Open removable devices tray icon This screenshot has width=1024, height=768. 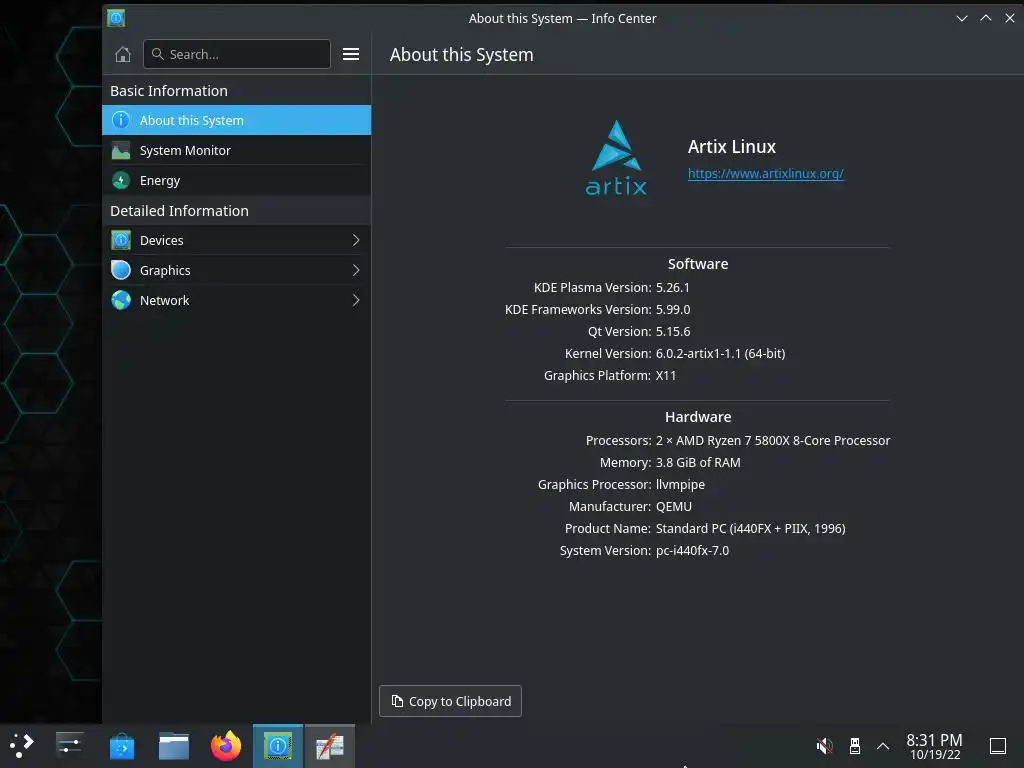coord(854,746)
